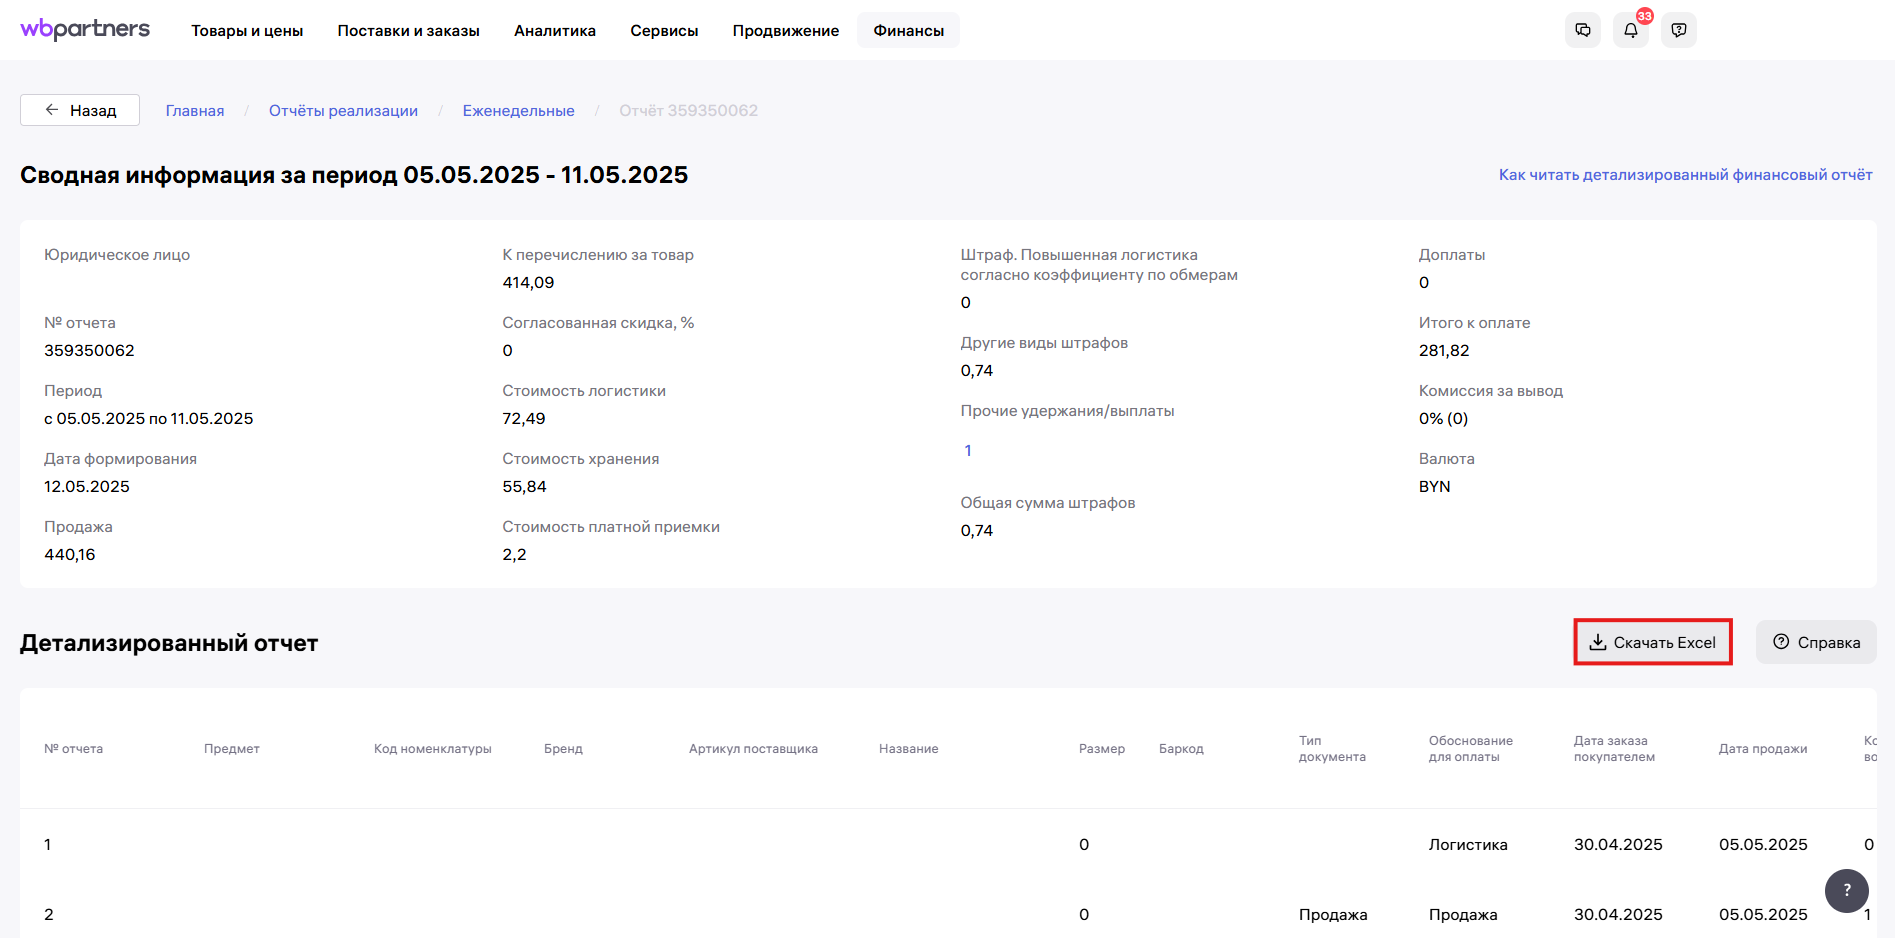Viewport: 1895px width, 938px height.
Task: Open the chat messages icon
Action: [x=1582, y=30]
